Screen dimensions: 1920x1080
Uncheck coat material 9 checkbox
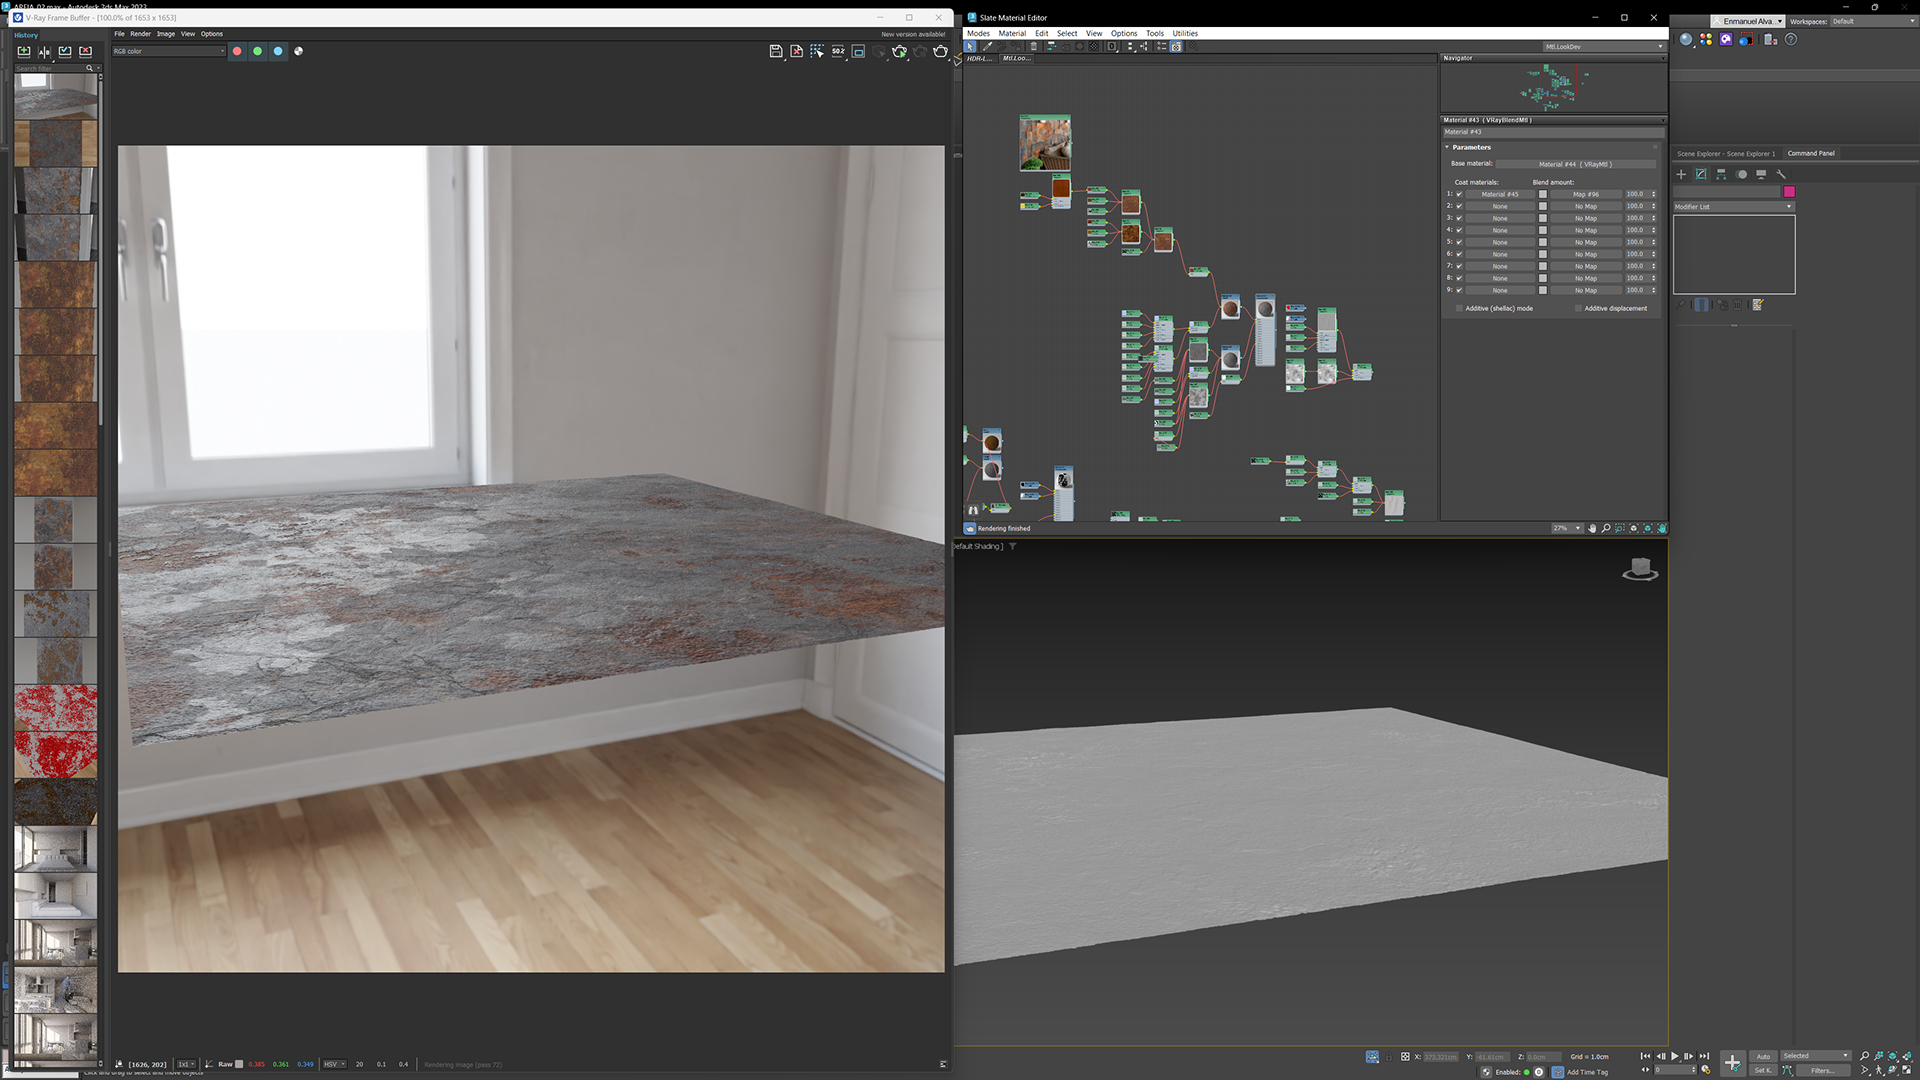1459,290
